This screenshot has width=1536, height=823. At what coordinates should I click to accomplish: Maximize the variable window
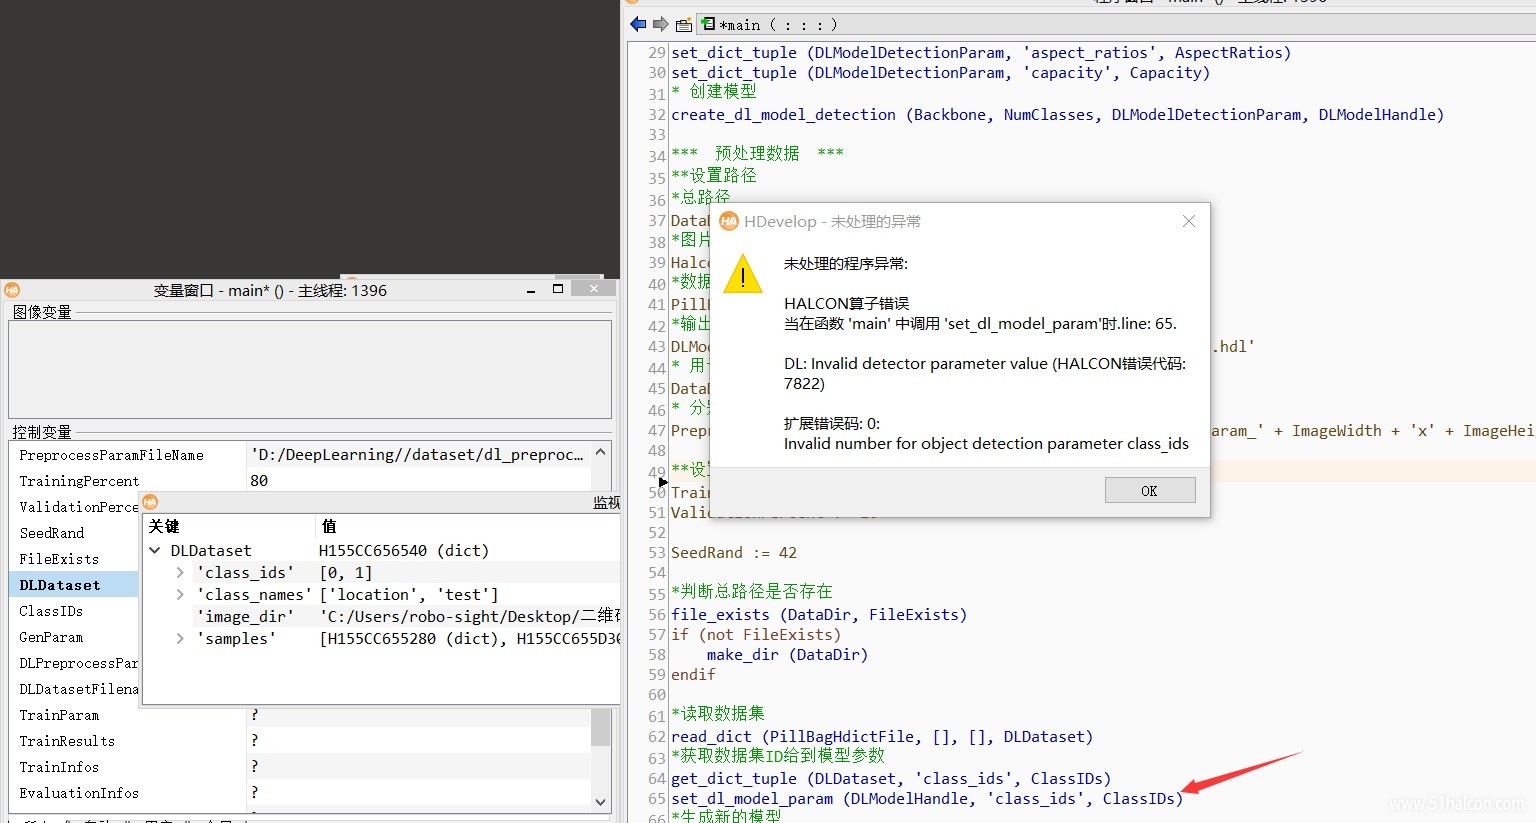558,289
